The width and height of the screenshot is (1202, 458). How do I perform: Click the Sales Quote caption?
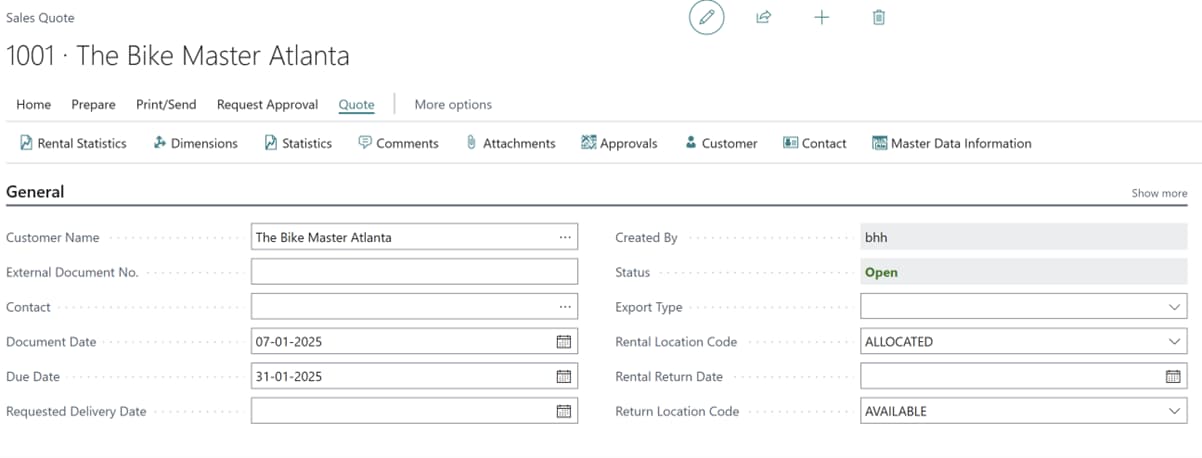click(40, 18)
